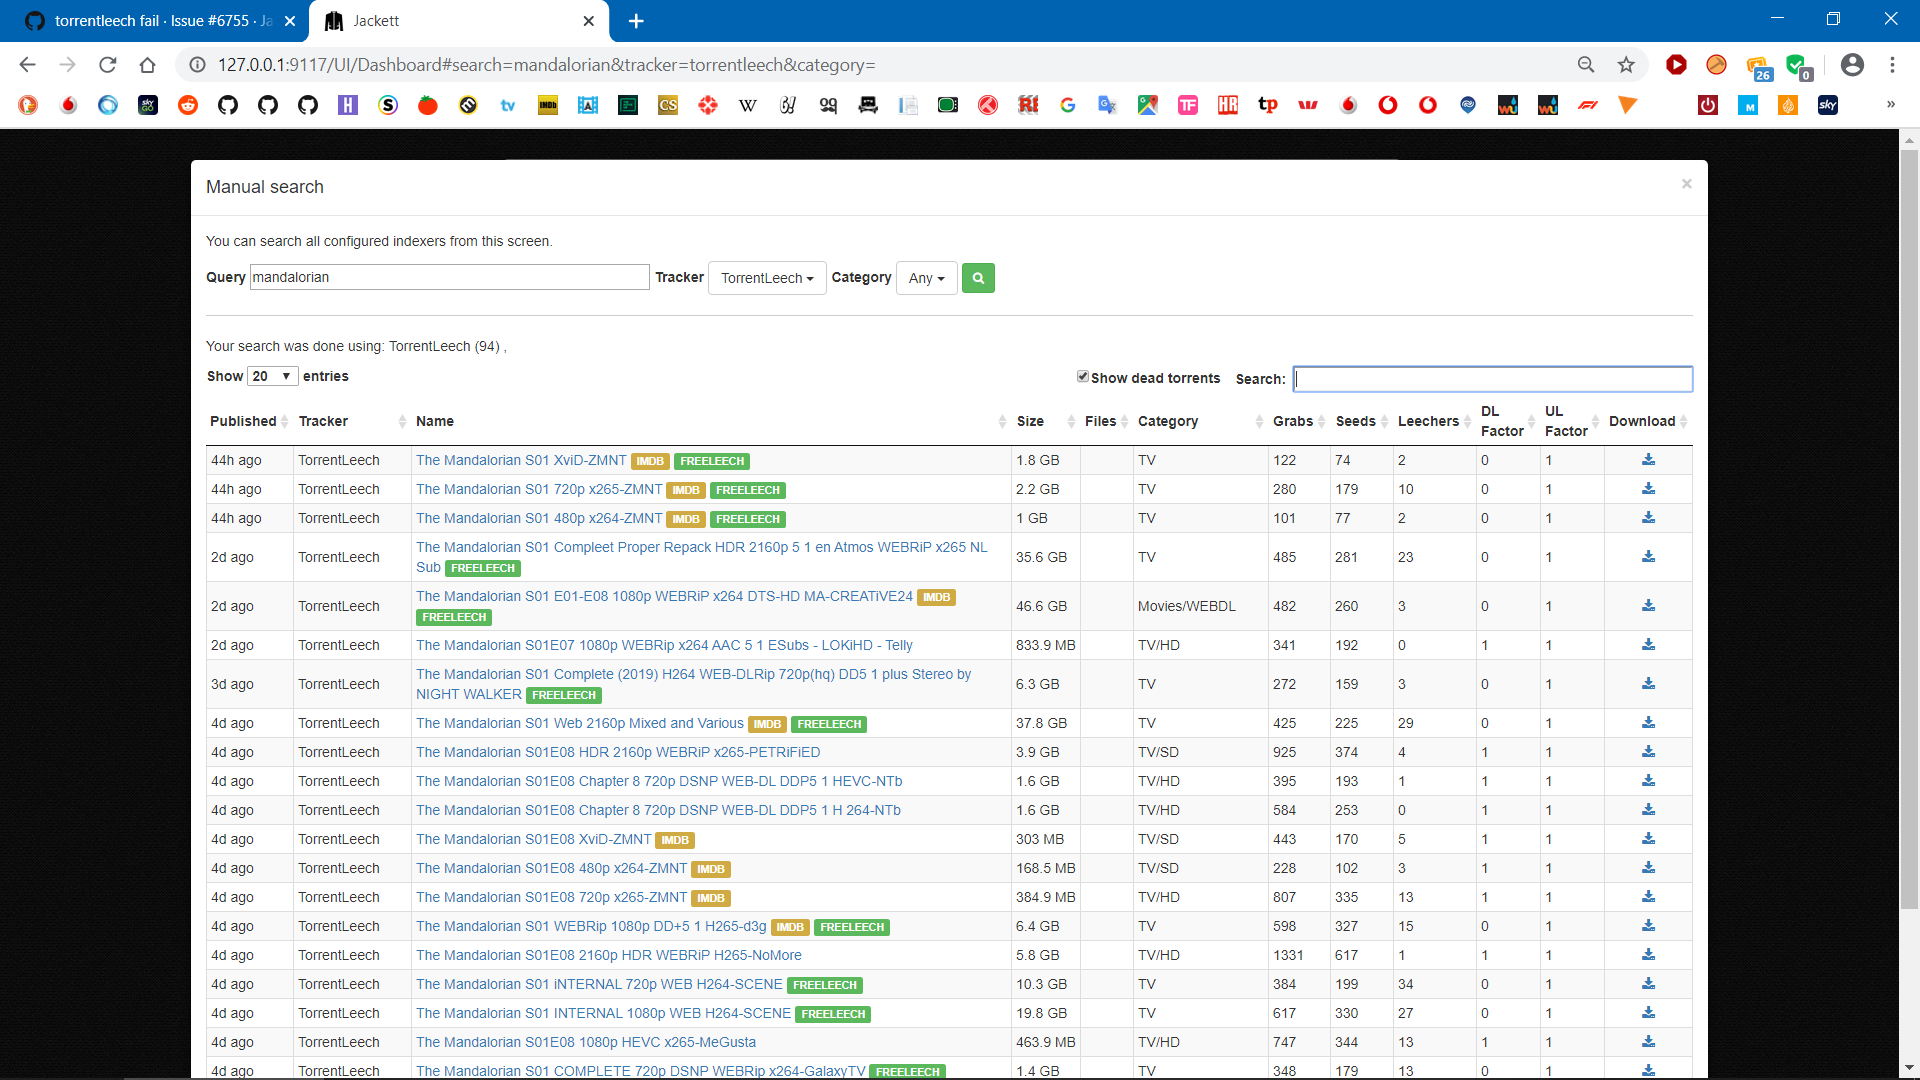Viewport: 1920px width, 1080px height.
Task: Change the Show entries count dropdown
Action: pyautogui.click(x=271, y=376)
